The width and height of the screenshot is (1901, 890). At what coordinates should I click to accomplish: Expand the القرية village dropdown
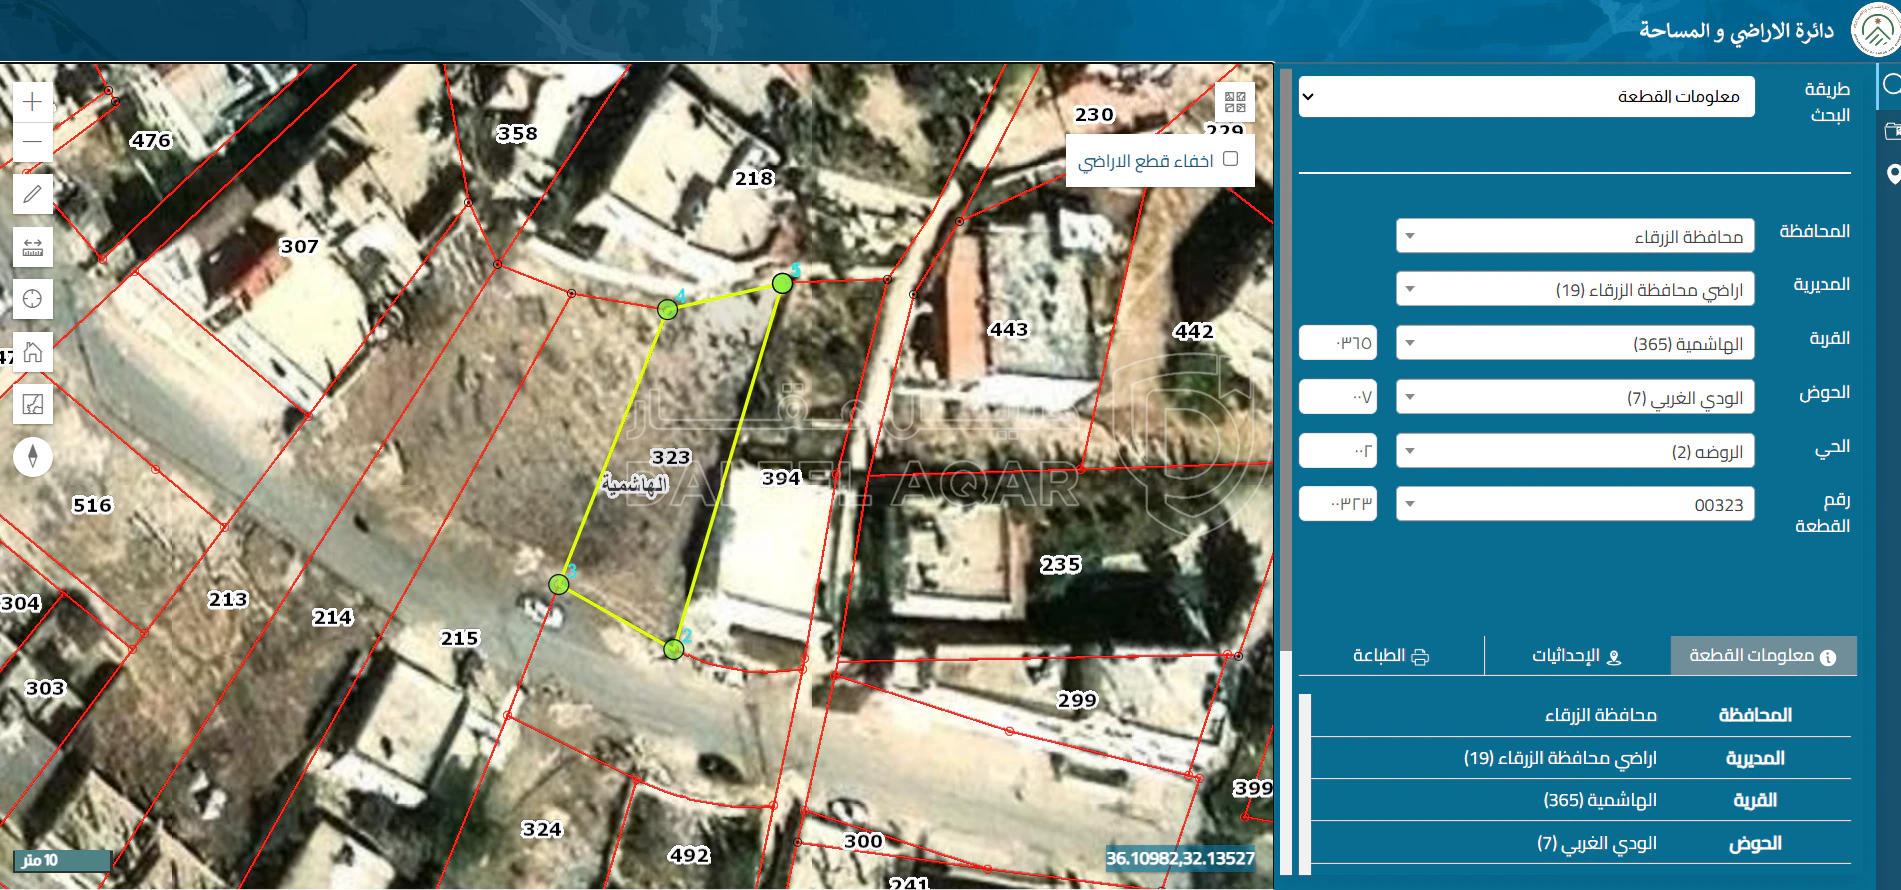1575,343
